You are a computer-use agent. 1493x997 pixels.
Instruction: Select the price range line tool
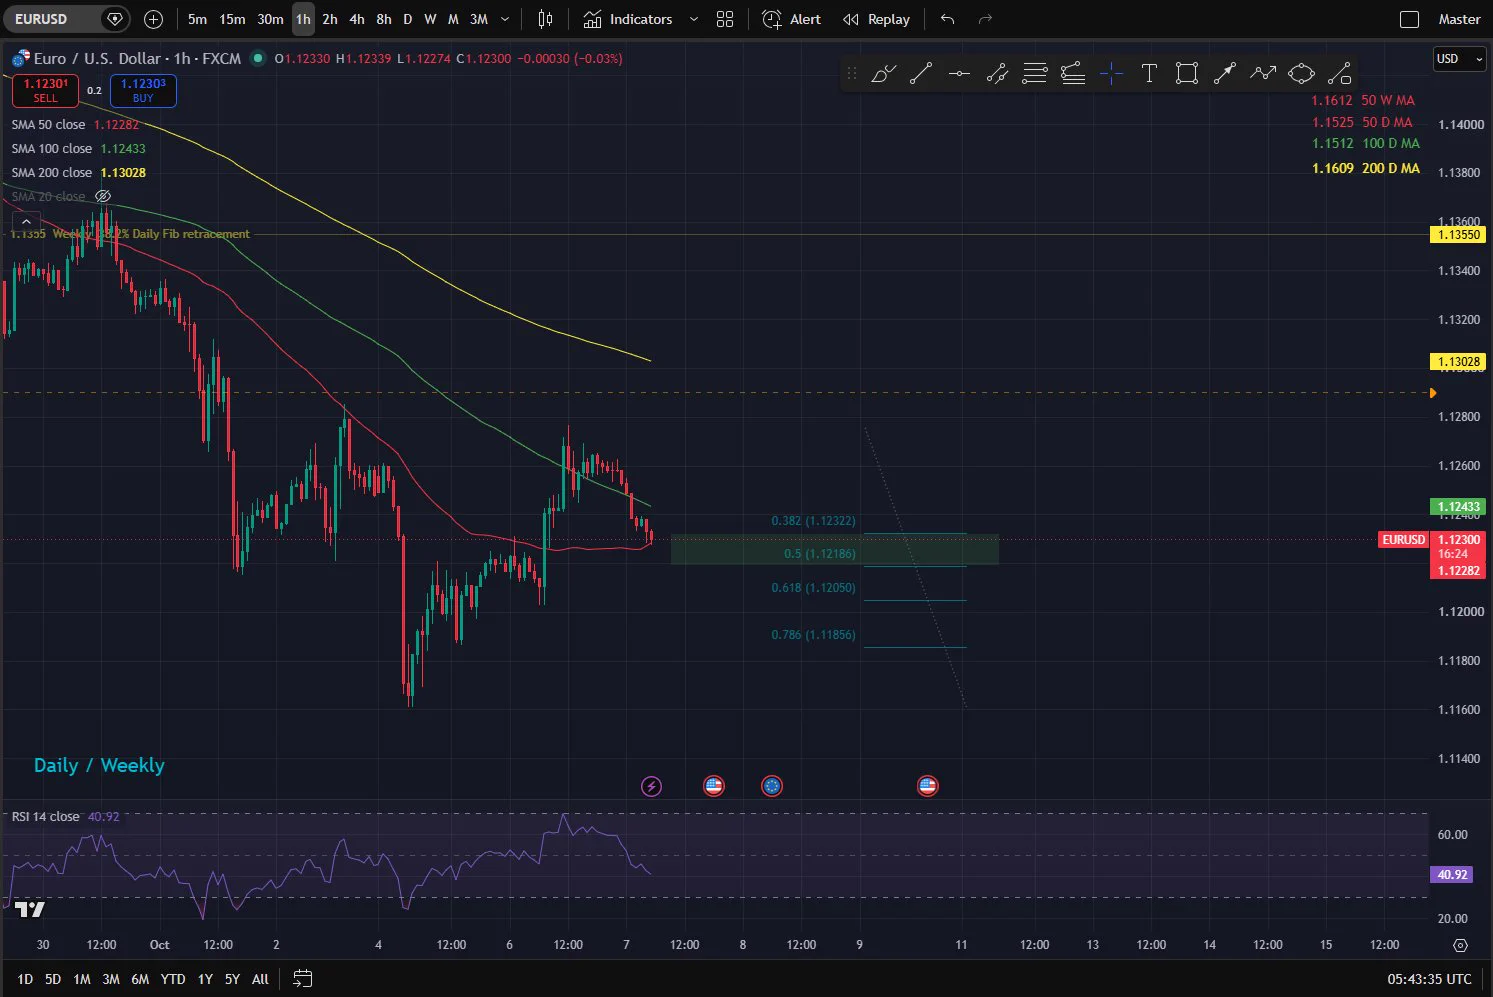[1339, 73]
